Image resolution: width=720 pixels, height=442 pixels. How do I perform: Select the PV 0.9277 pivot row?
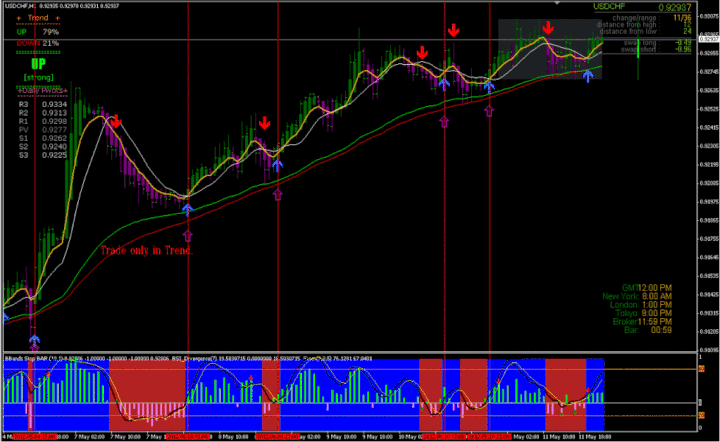coord(43,130)
